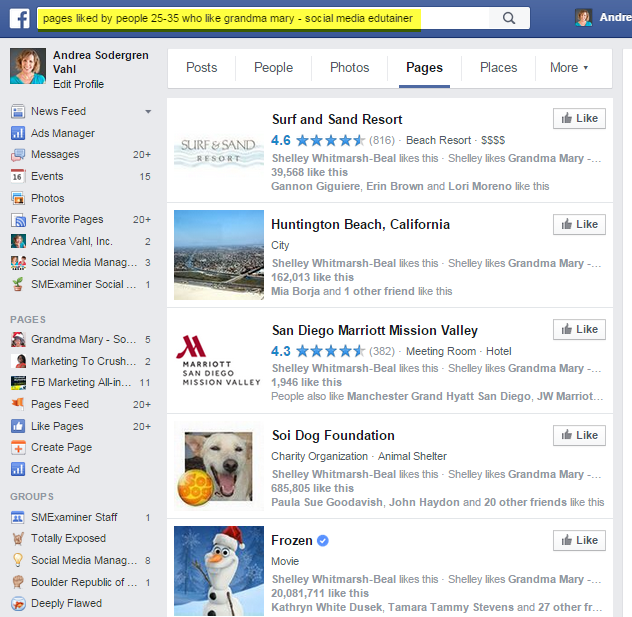632x617 pixels.
Task: Switch to the People tab
Action: point(273,68)
